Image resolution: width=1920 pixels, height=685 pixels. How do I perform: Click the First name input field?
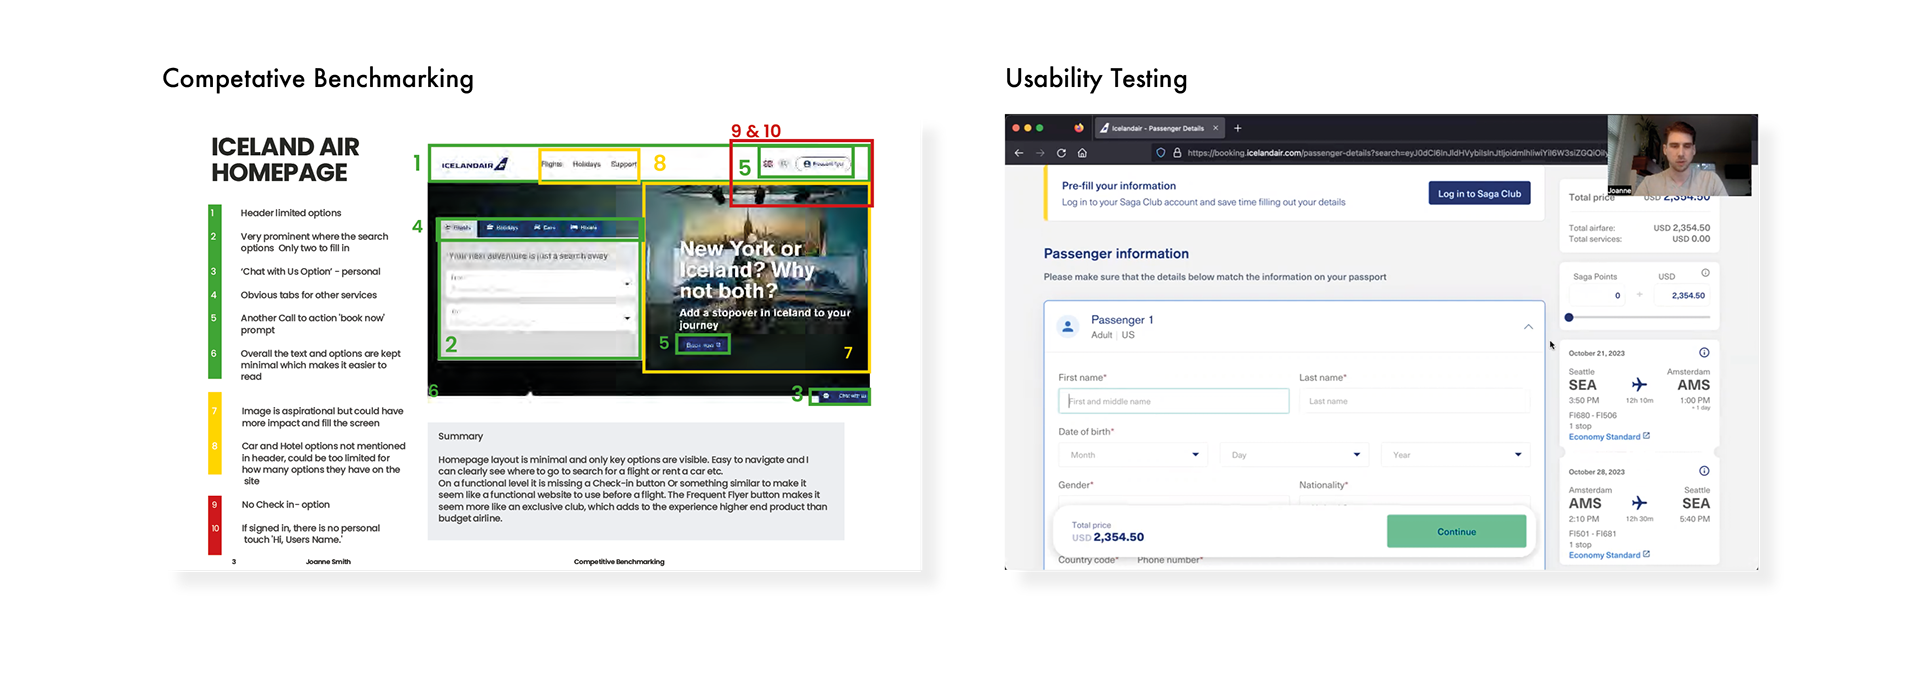(x=1173, y=401)
